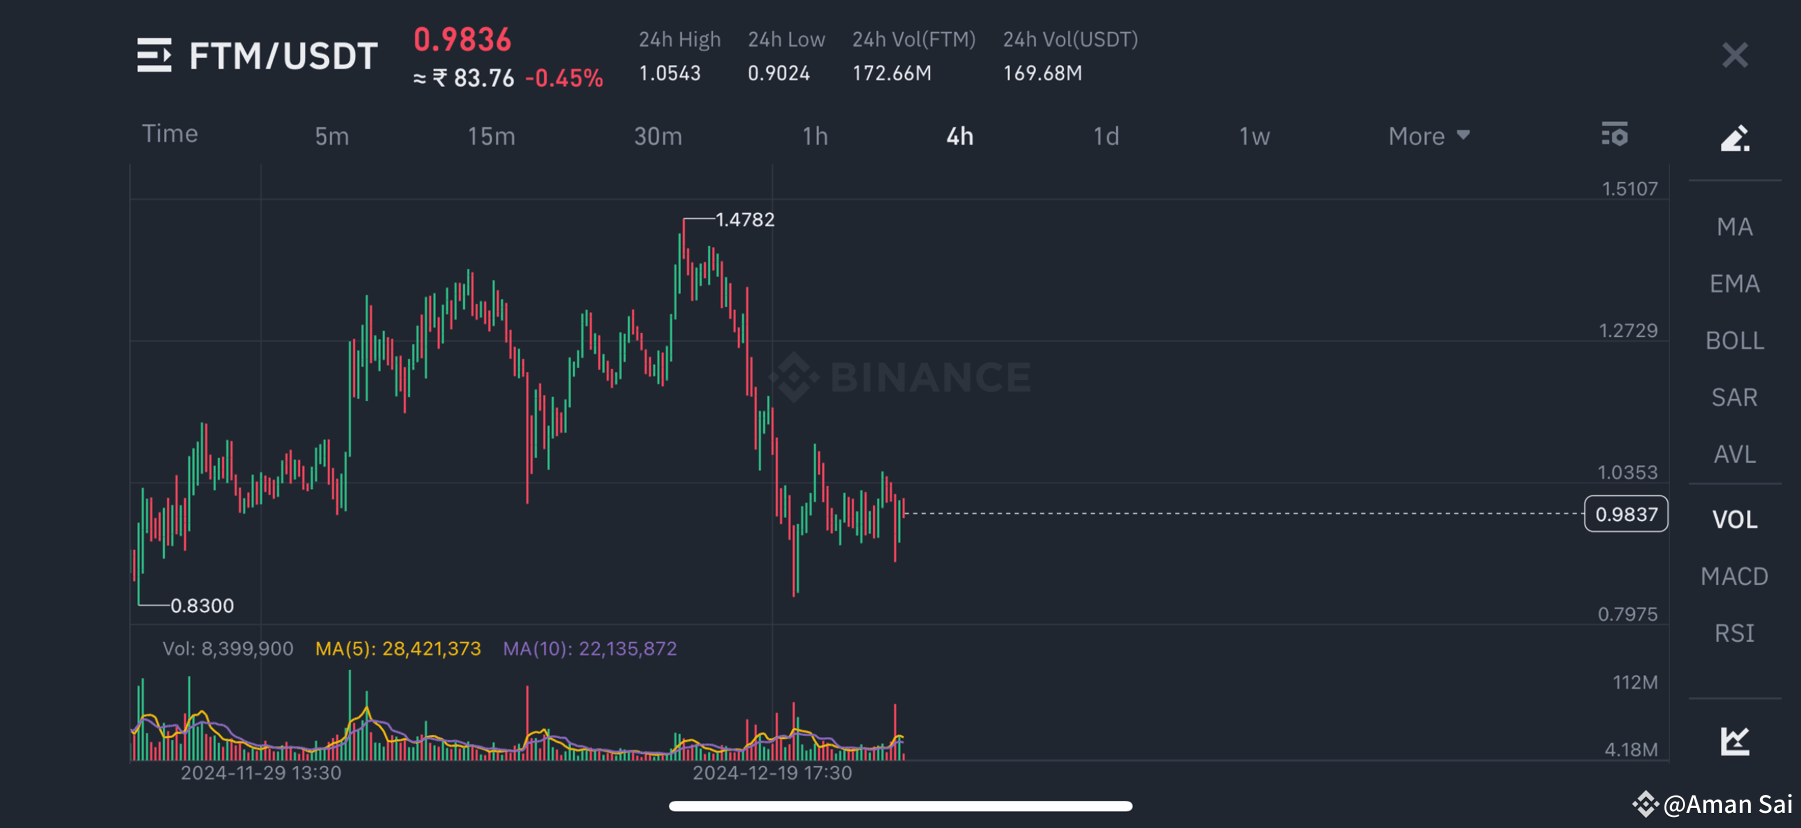Open the chart settings icon
This screenshot has height=828, width=1801.
1615,134
